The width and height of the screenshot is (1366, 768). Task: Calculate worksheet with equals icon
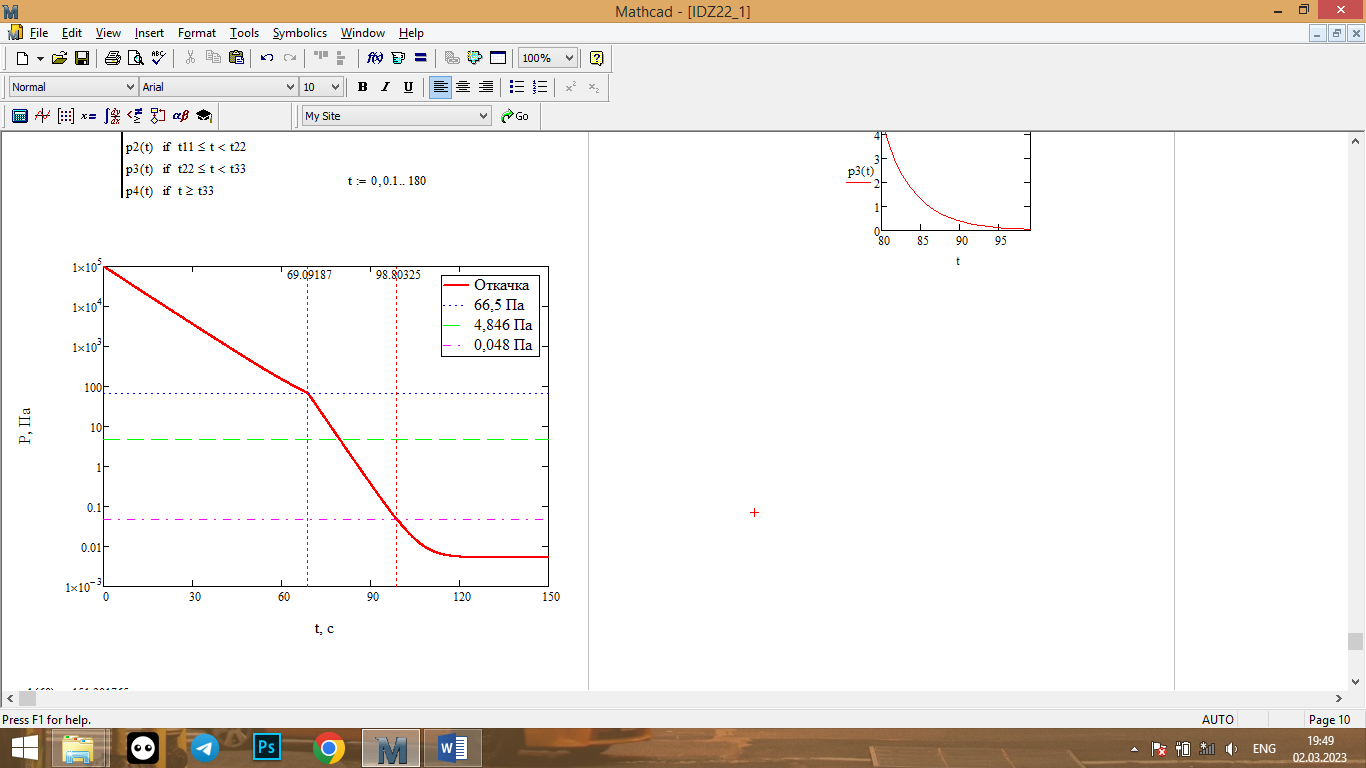421,58
